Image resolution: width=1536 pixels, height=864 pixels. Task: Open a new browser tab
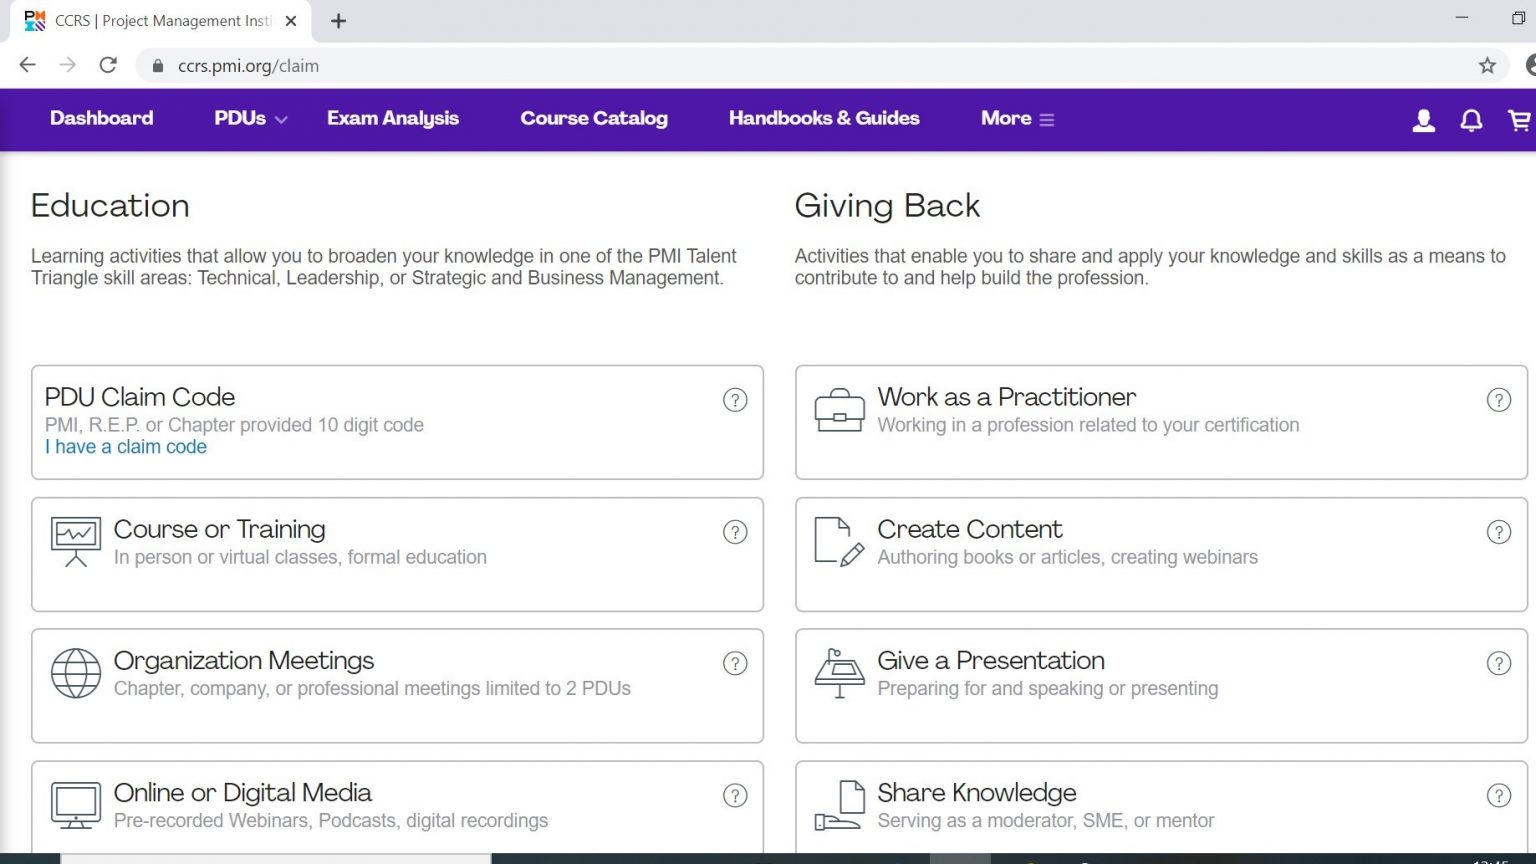pyautogui.click(x=339, y=21)
